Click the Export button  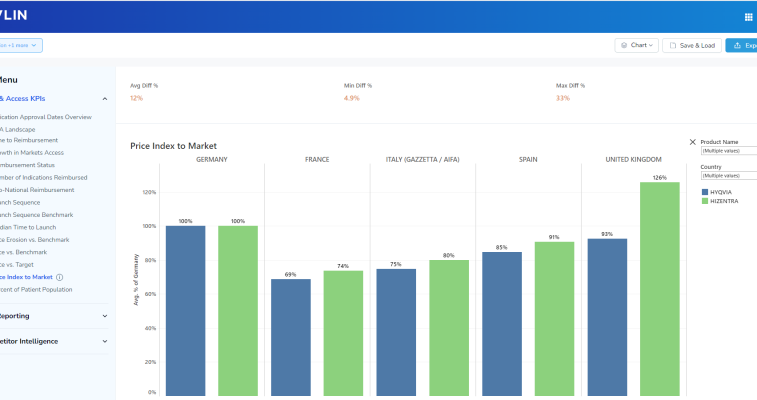741,45
